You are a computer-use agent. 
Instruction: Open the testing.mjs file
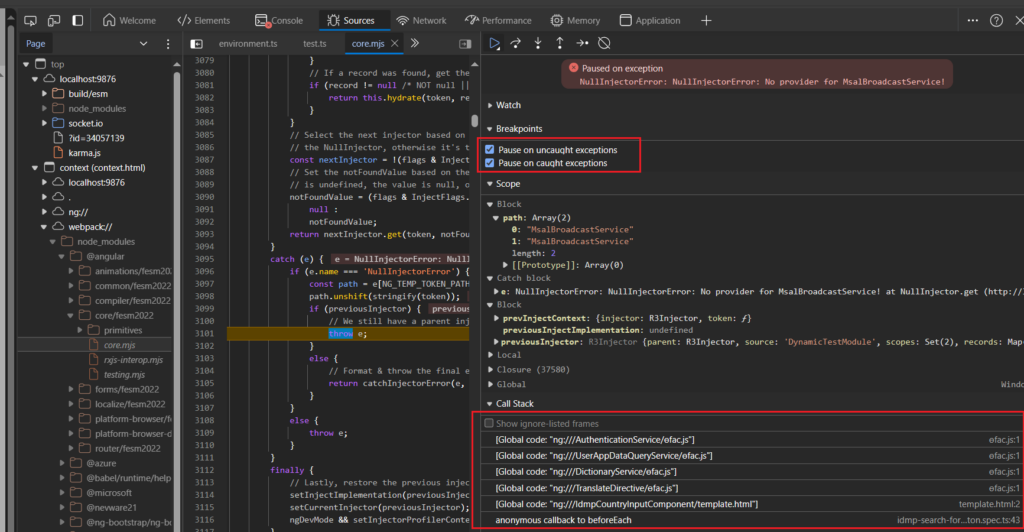pos(124,375)
